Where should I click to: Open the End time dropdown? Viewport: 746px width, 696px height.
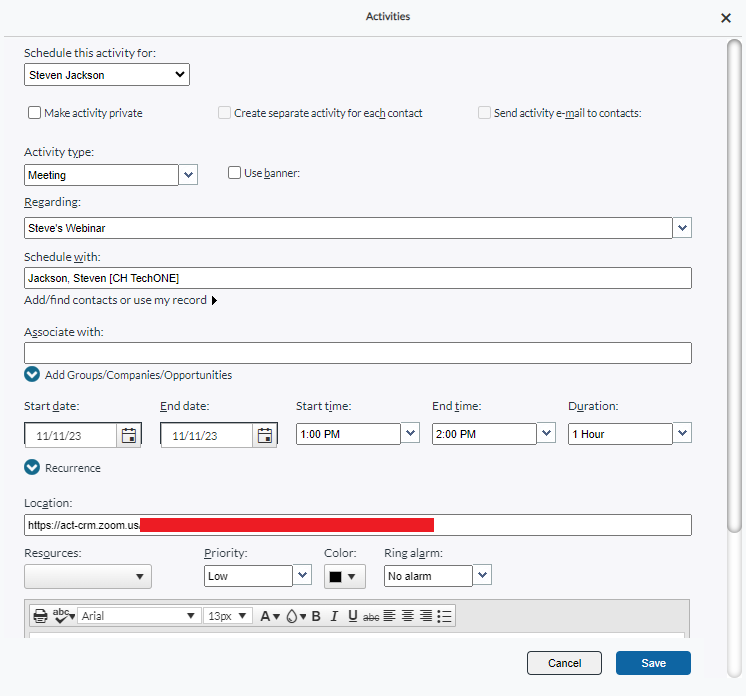546,433
